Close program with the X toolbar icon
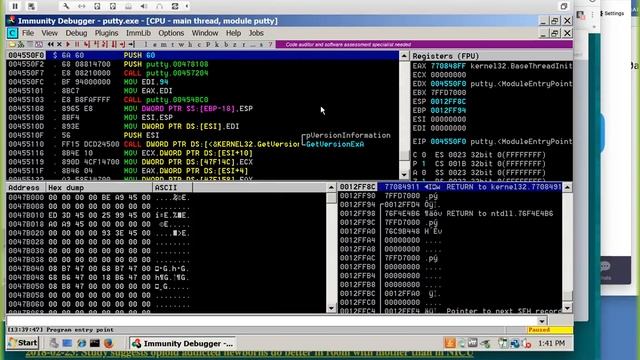The width and height of the screenshot is (640, 360). (59, 44)
